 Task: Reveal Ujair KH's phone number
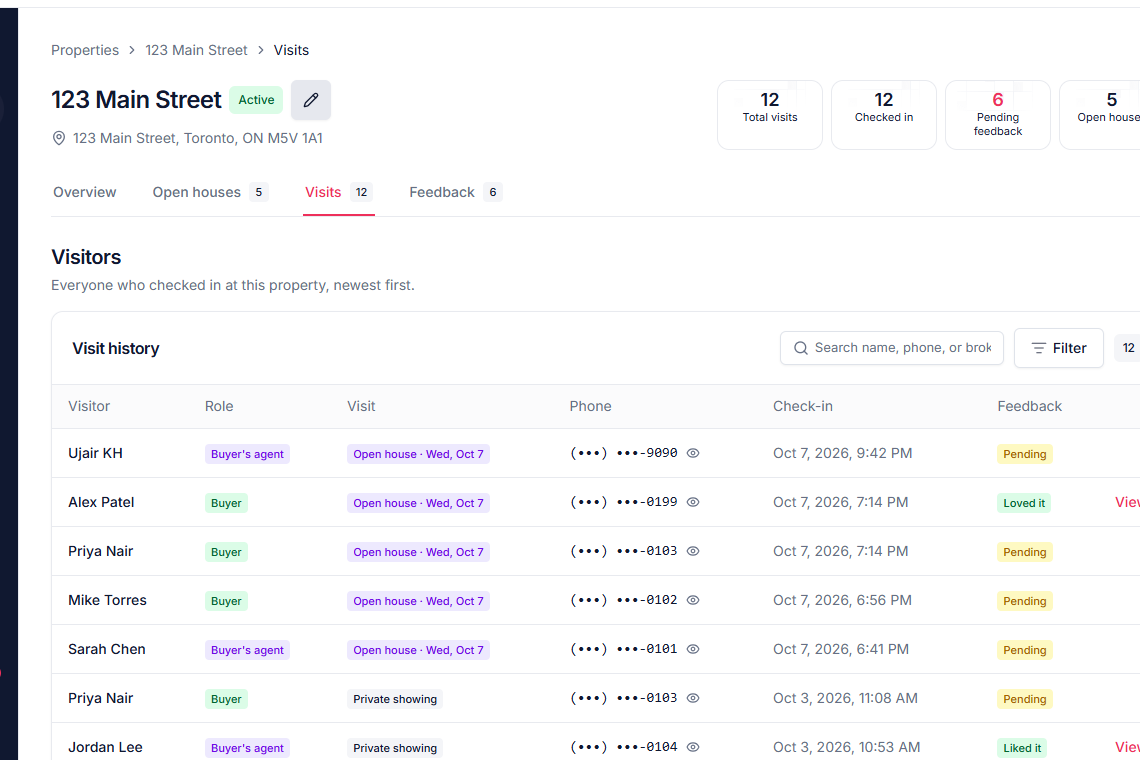click(693, 453)
